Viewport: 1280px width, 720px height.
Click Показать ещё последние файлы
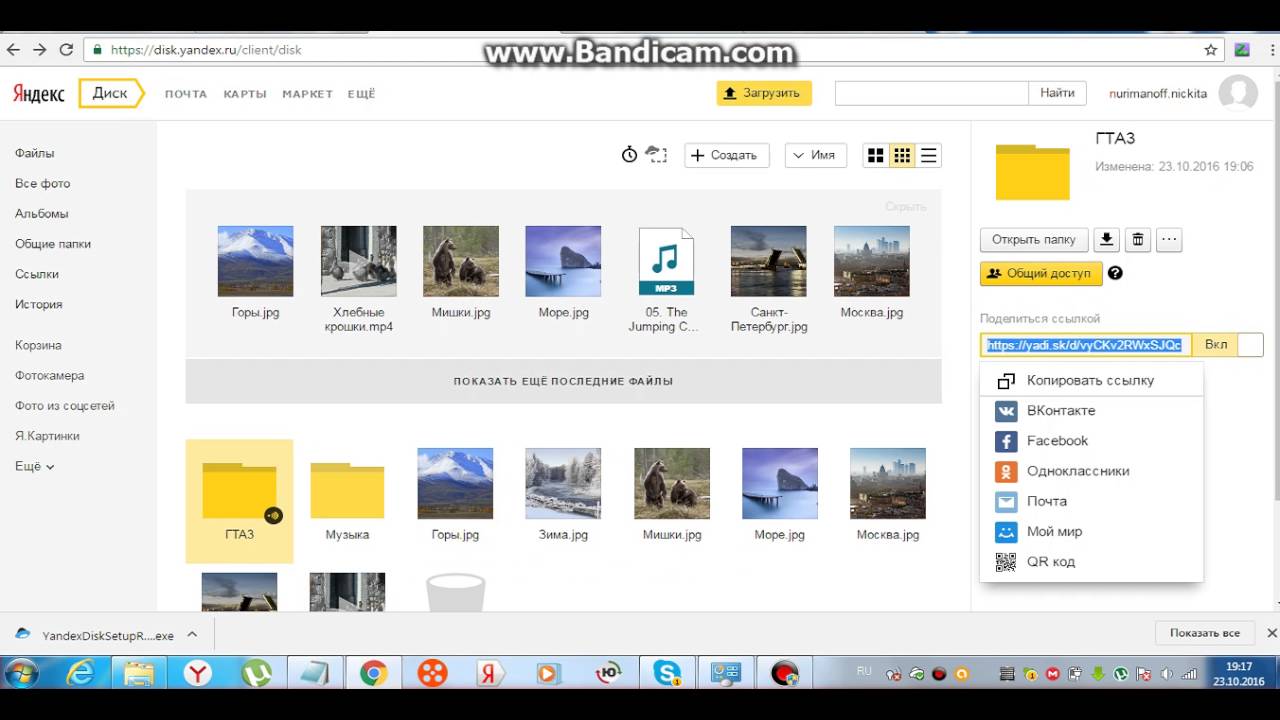563,381
